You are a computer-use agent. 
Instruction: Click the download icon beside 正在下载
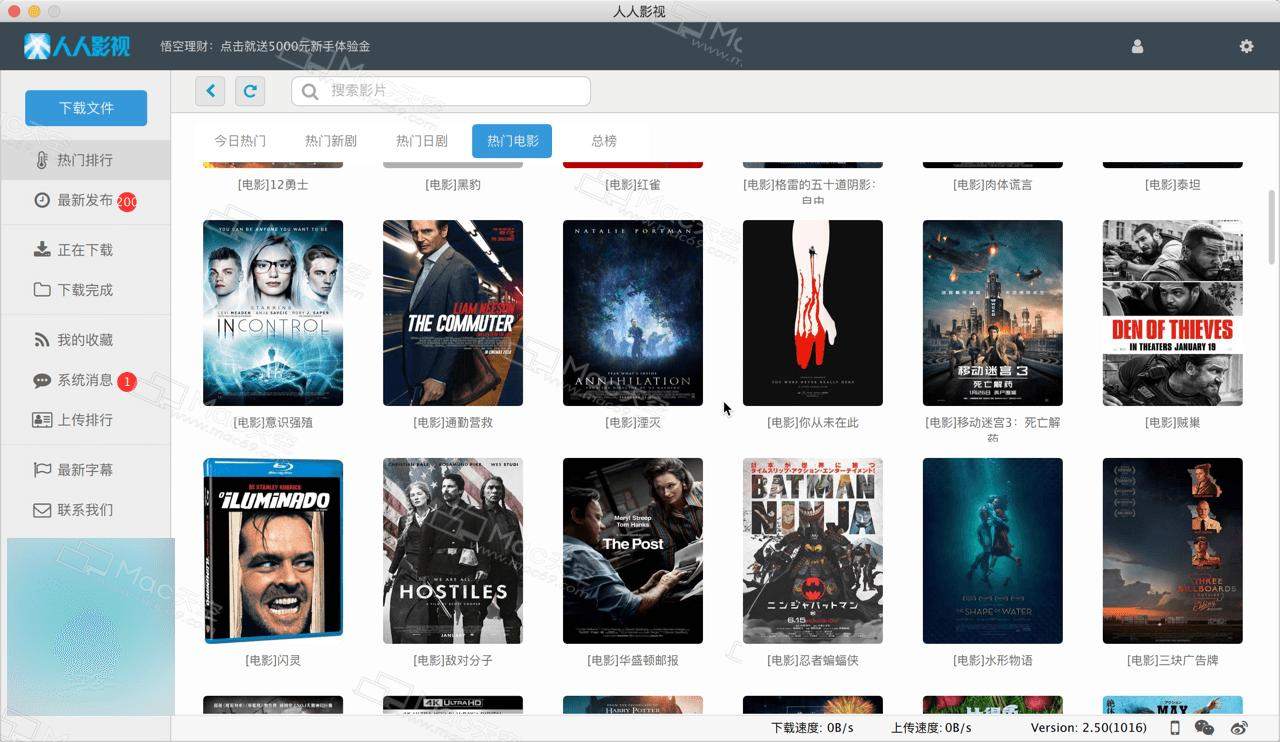coord(42,250)
